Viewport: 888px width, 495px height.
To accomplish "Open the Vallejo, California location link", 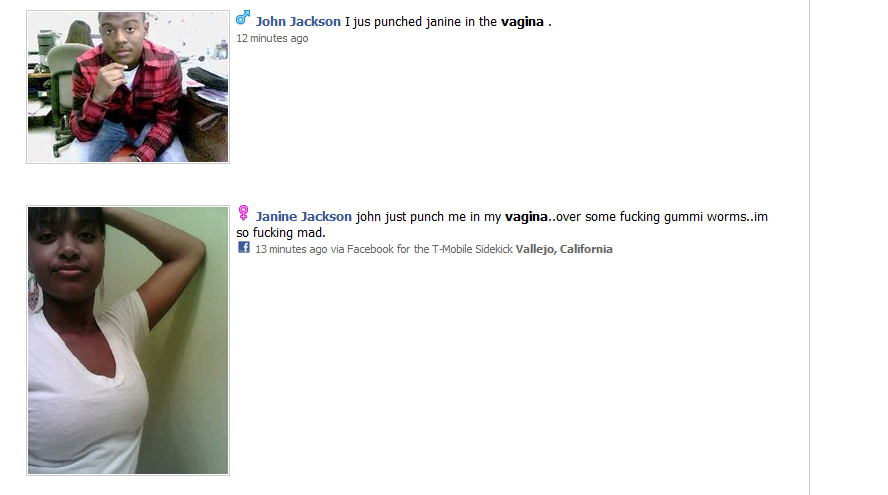I will click(x=564, y=249).
